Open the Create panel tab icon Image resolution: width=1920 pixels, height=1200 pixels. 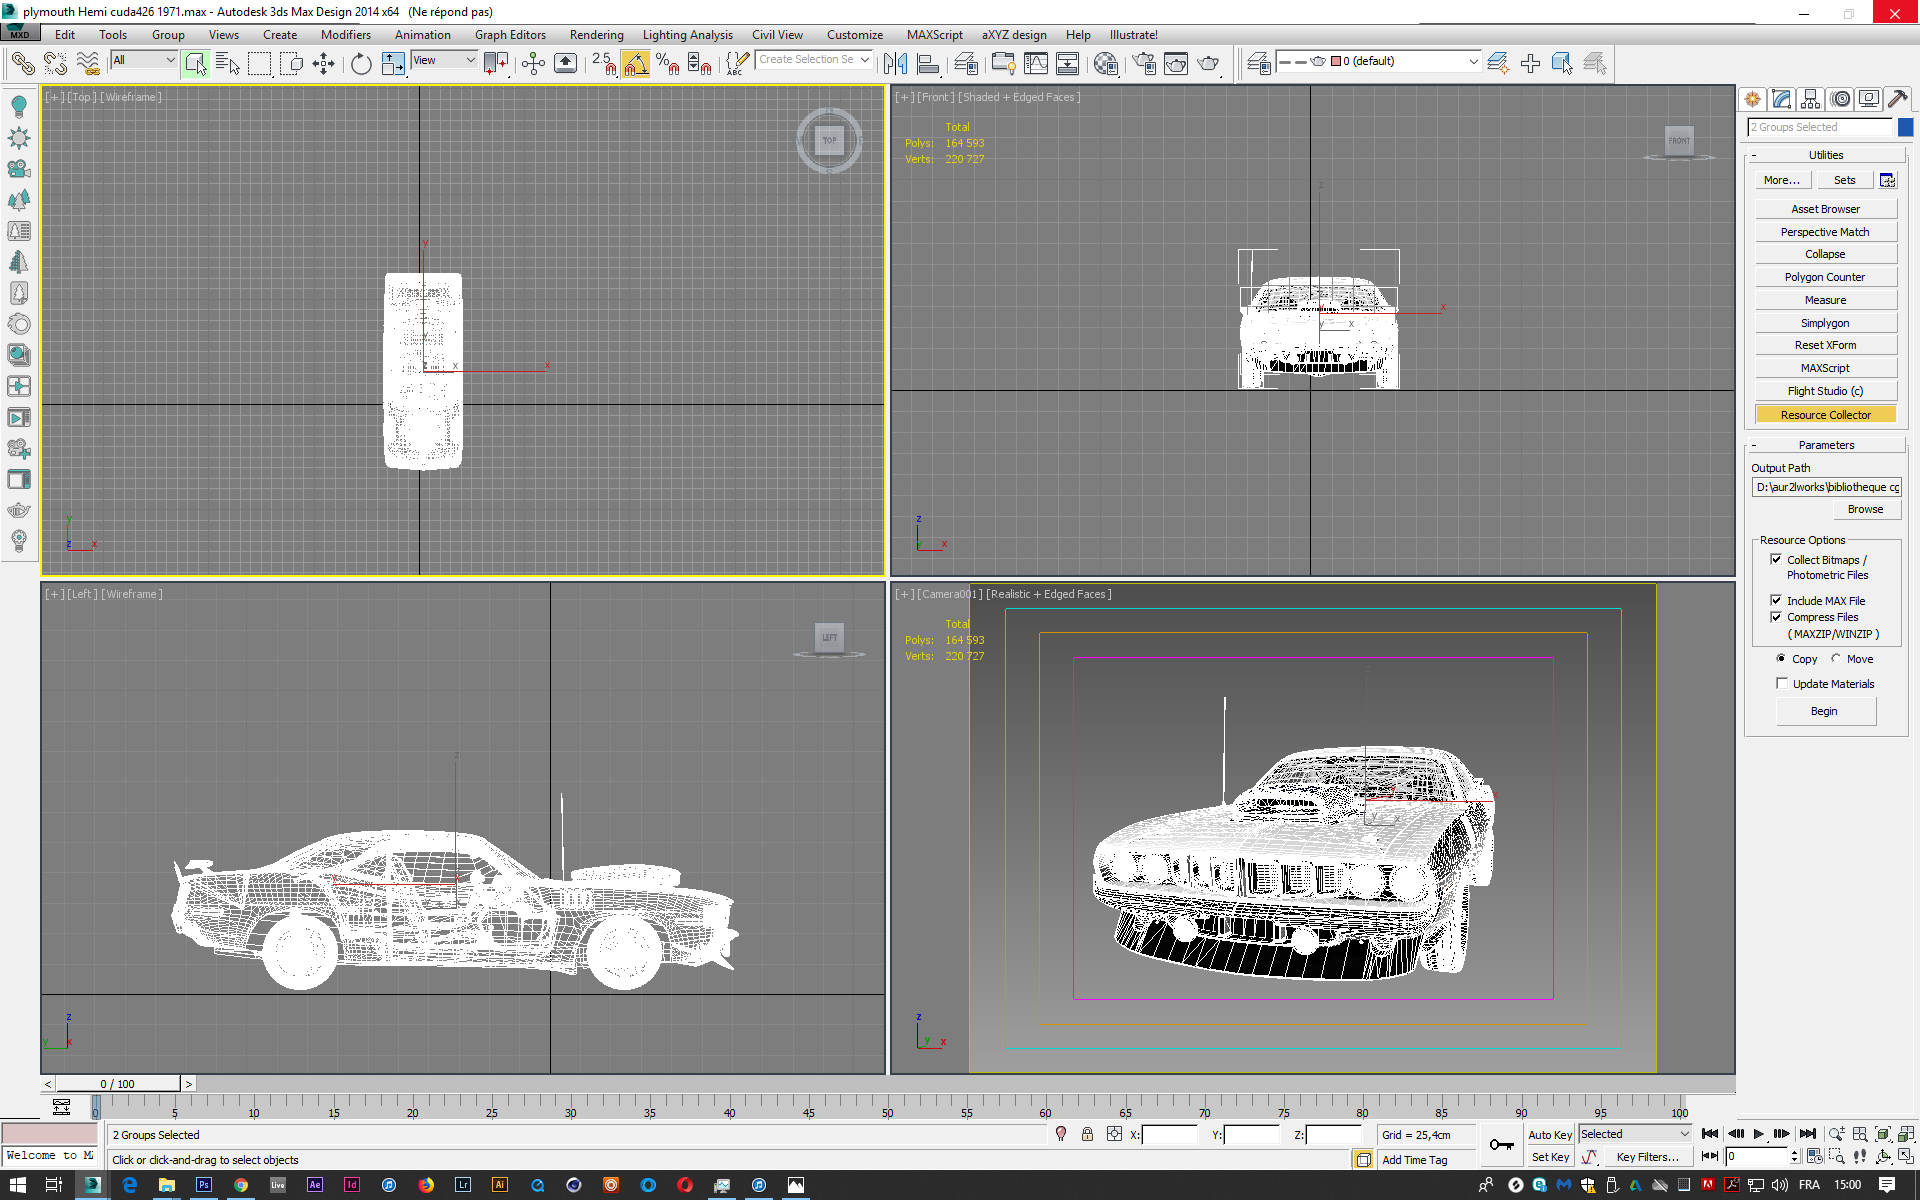click(x=1753, y=99)
